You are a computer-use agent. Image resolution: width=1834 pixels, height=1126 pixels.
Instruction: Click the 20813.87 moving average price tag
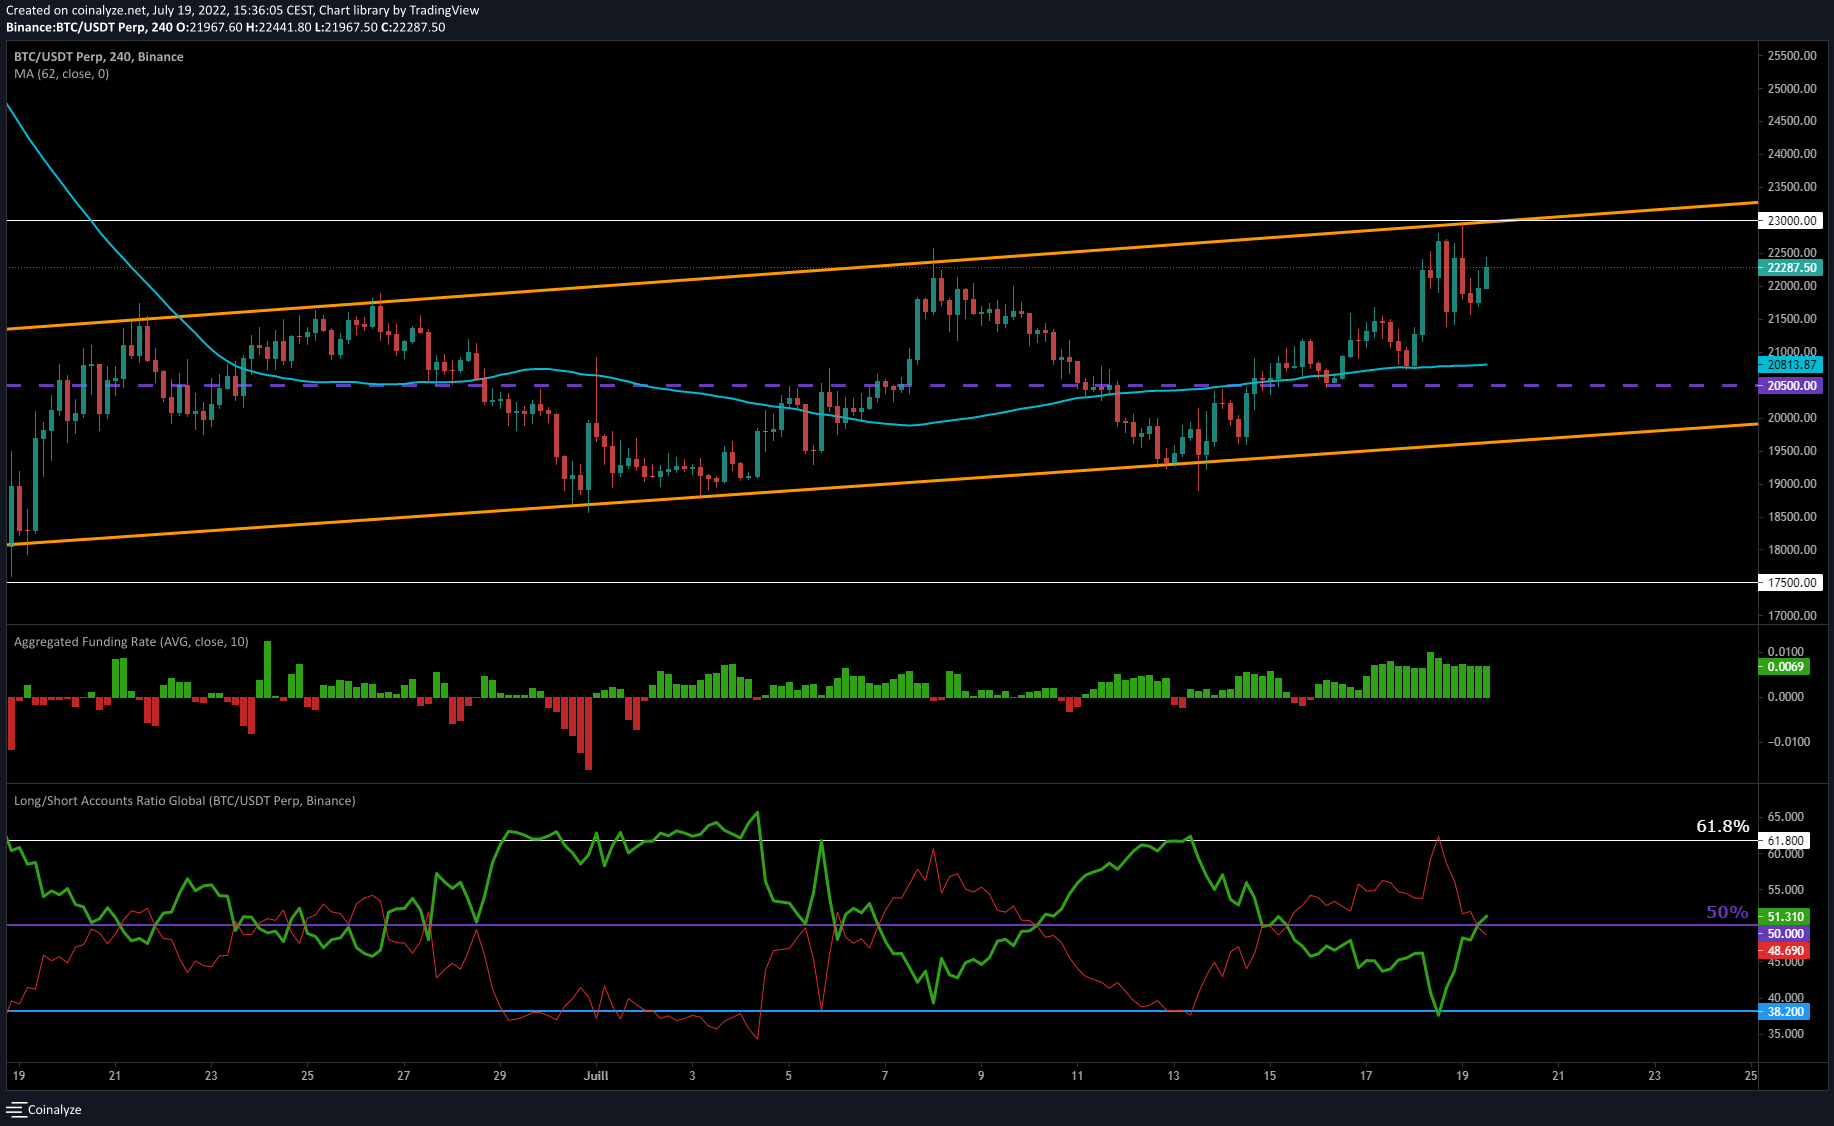click(x=1790, y=365)
